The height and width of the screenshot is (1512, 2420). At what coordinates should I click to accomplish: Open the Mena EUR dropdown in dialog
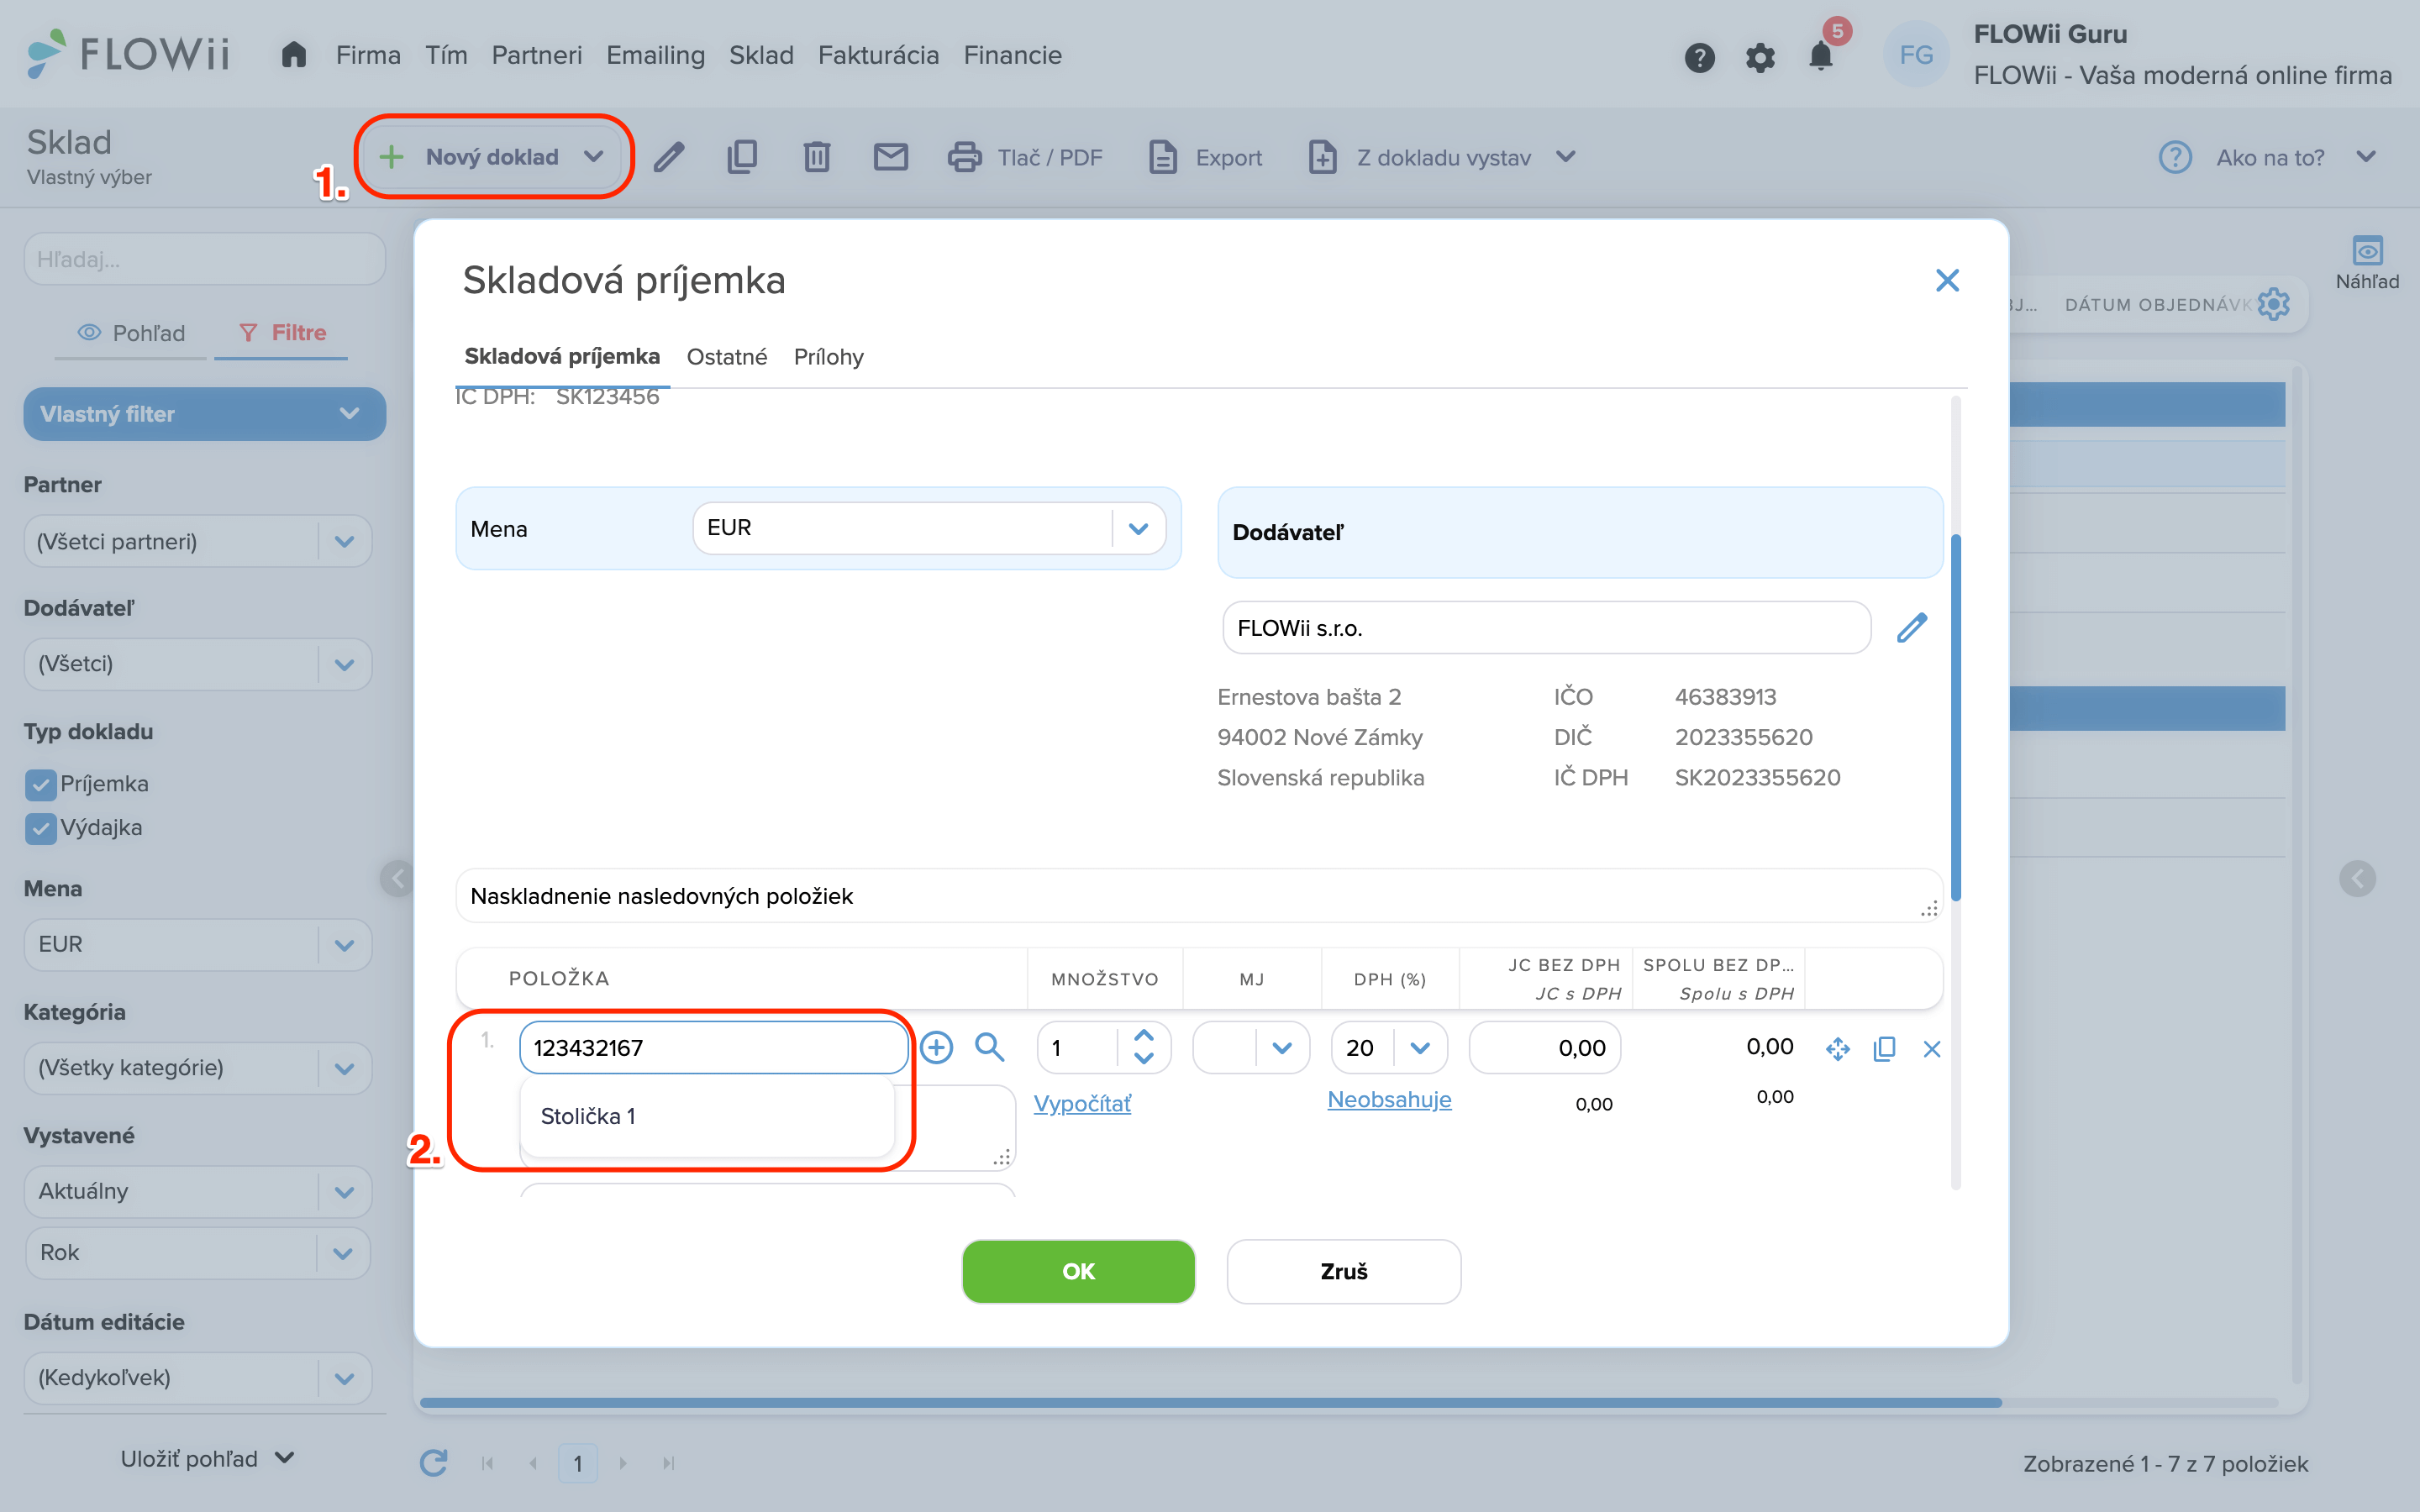pyautogui.click(x=929, y=528)
